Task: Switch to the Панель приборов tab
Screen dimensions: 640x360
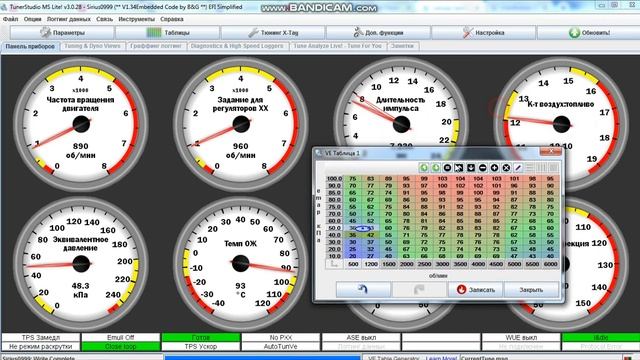Action: (x=30, y=46)
